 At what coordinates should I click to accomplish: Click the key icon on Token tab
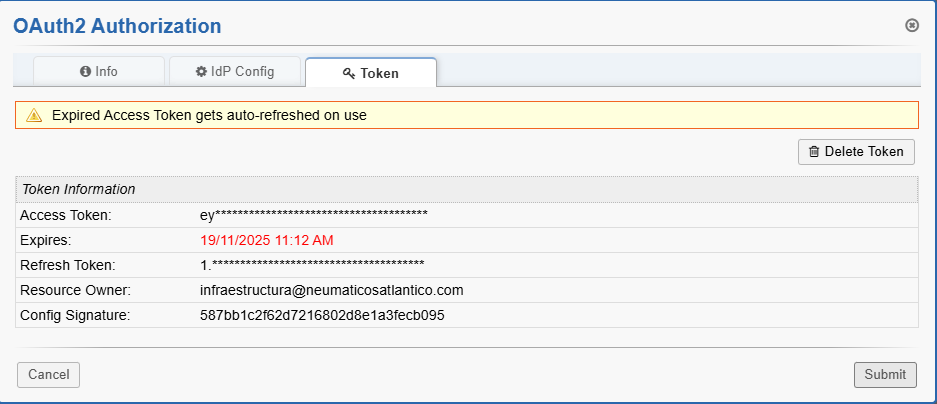coord(349,73)
